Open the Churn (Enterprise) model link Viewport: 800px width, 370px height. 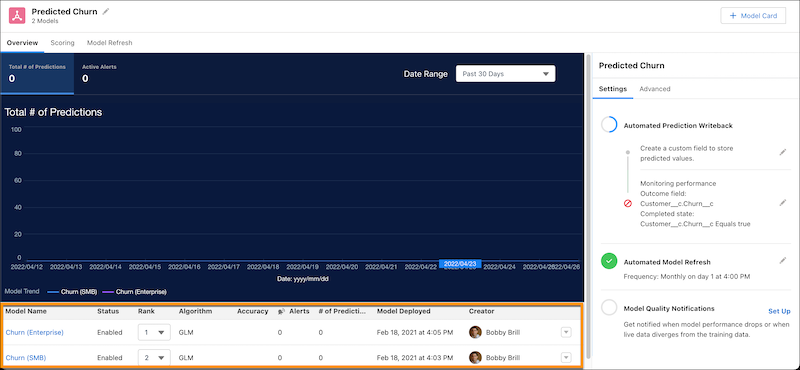[35, 332]
